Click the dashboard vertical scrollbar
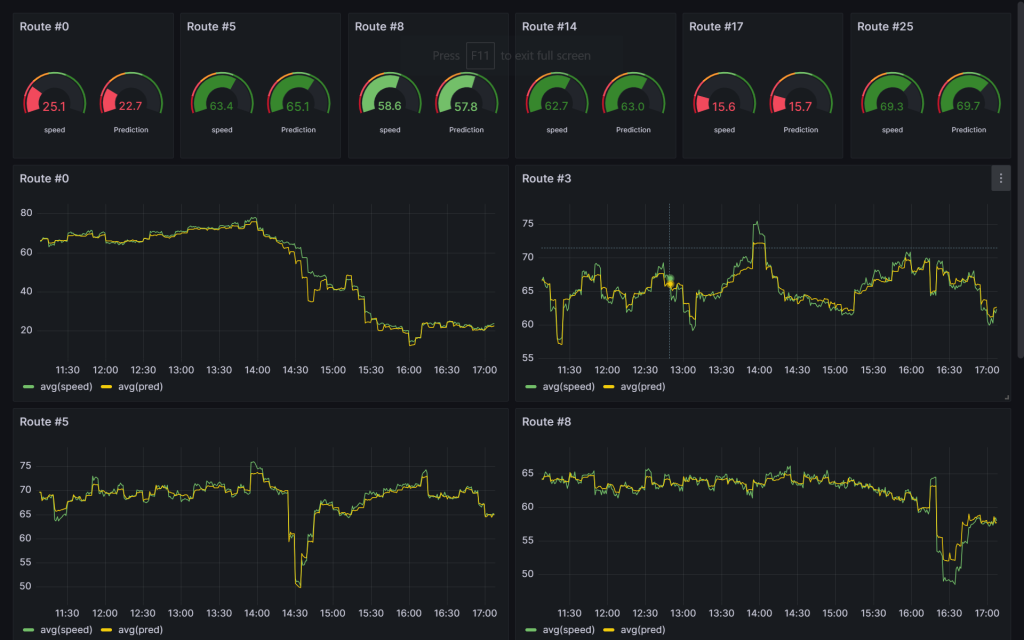The height and width of the screenshot is (640, 1024). (1019, 180)
